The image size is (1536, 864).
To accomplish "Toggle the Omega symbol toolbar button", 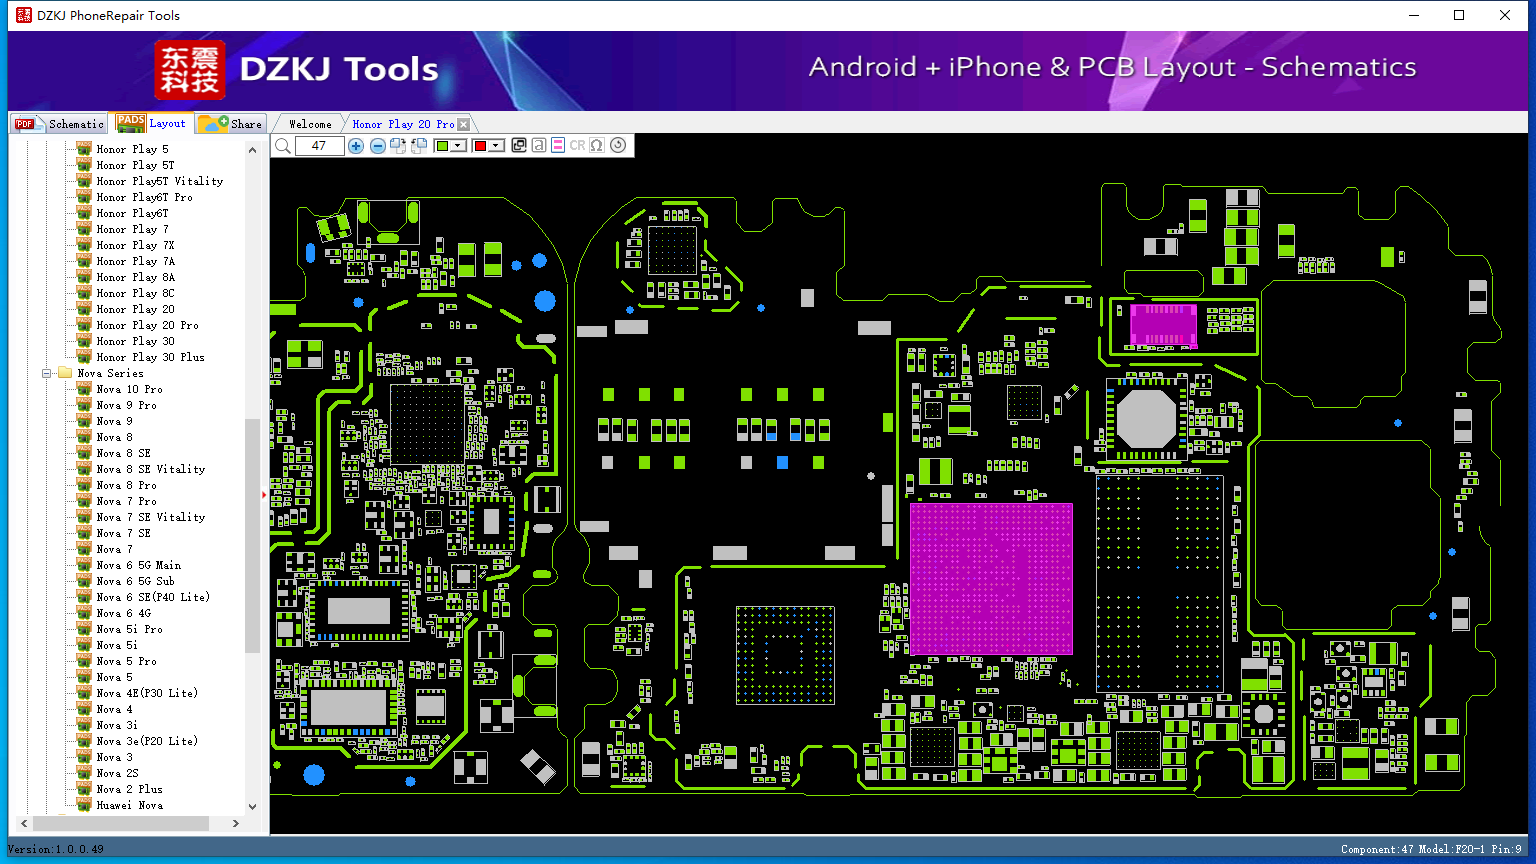I will pos(597,146).
